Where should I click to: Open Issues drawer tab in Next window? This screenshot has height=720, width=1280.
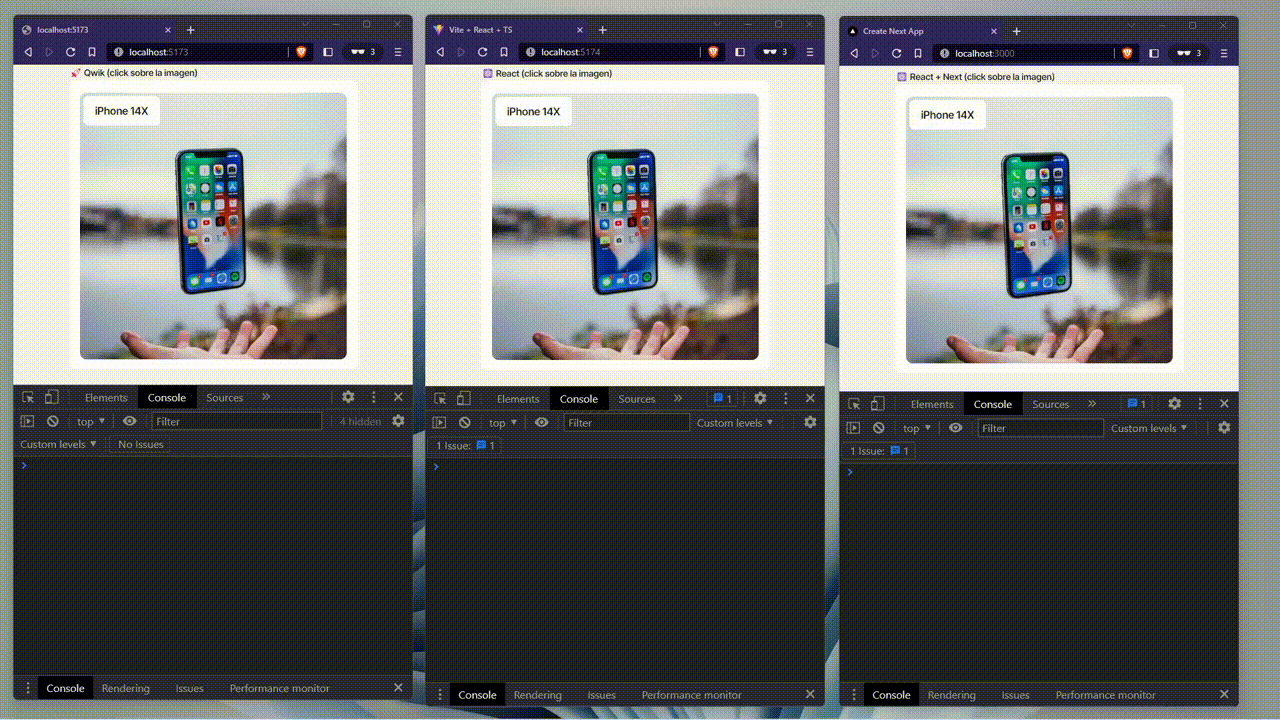[1016, 695]
